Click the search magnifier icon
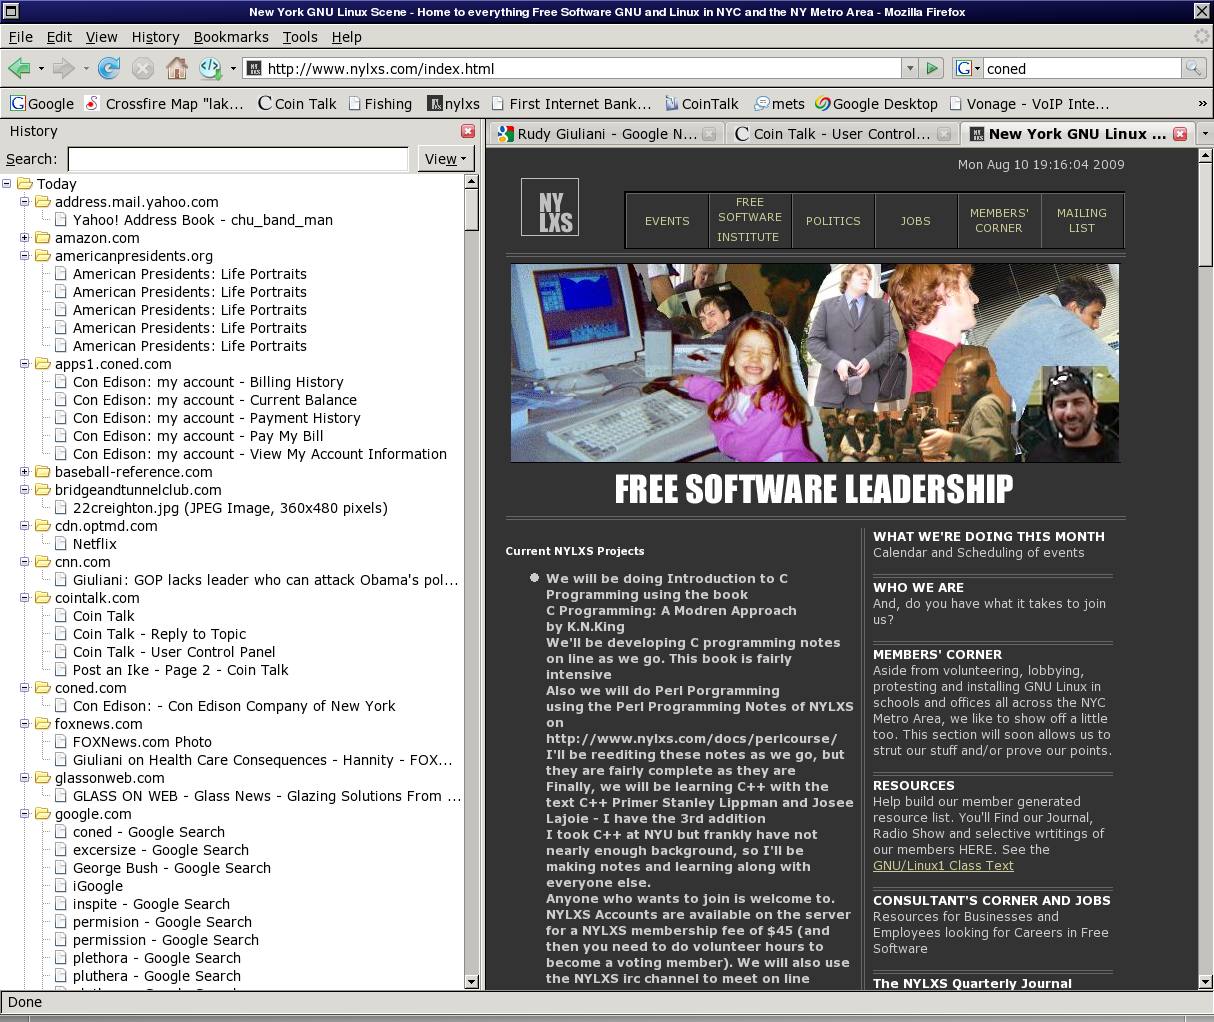Screen dimensions: 1214x1022 tap(1193, 68)
